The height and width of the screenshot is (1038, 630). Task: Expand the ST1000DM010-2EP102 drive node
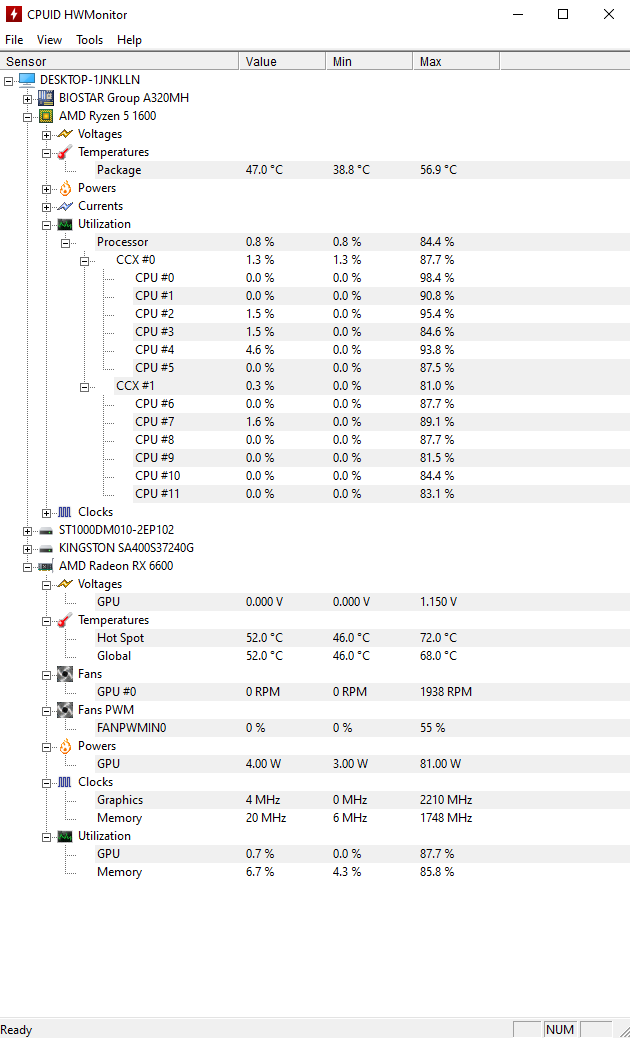click(27, 531)
